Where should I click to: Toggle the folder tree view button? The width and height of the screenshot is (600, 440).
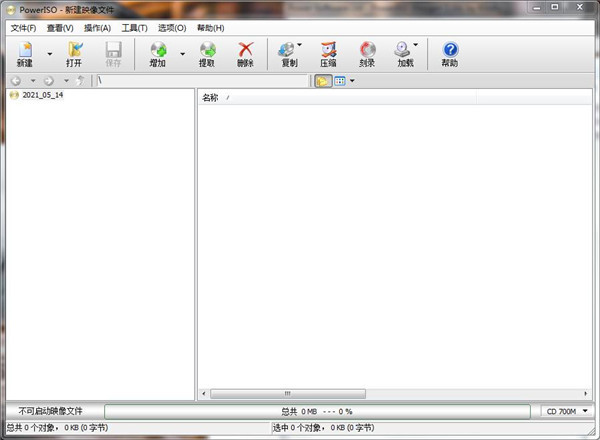(323, 81)
